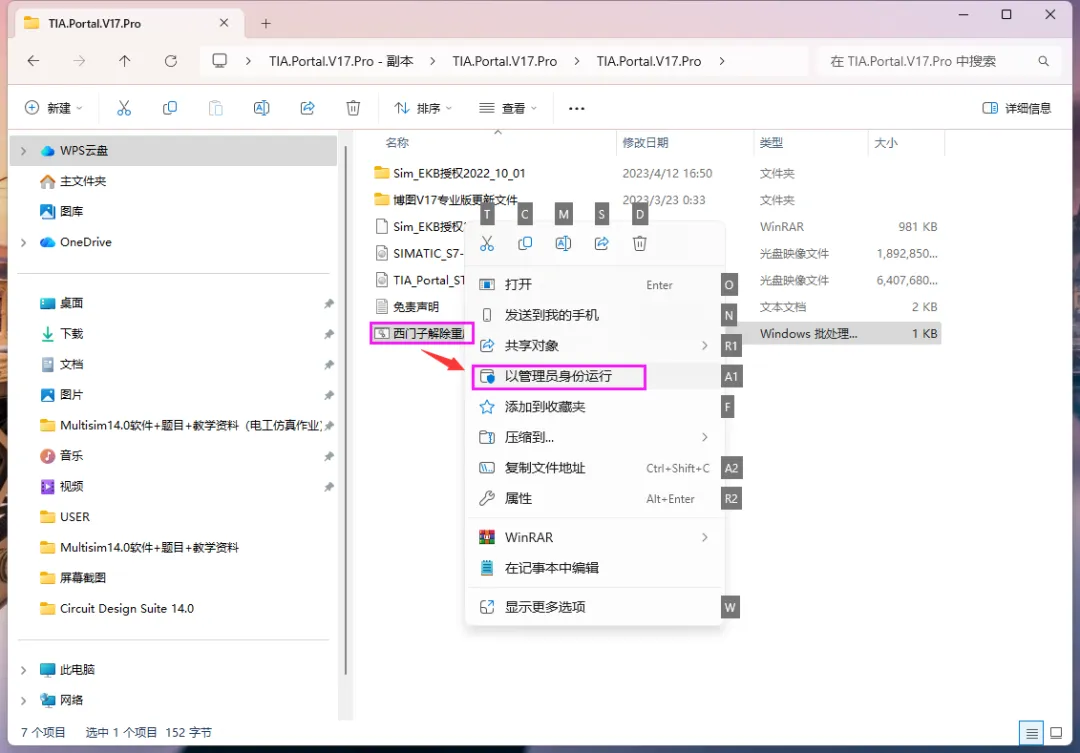Click the 修改日期 column header

click(x=645, y=143)
